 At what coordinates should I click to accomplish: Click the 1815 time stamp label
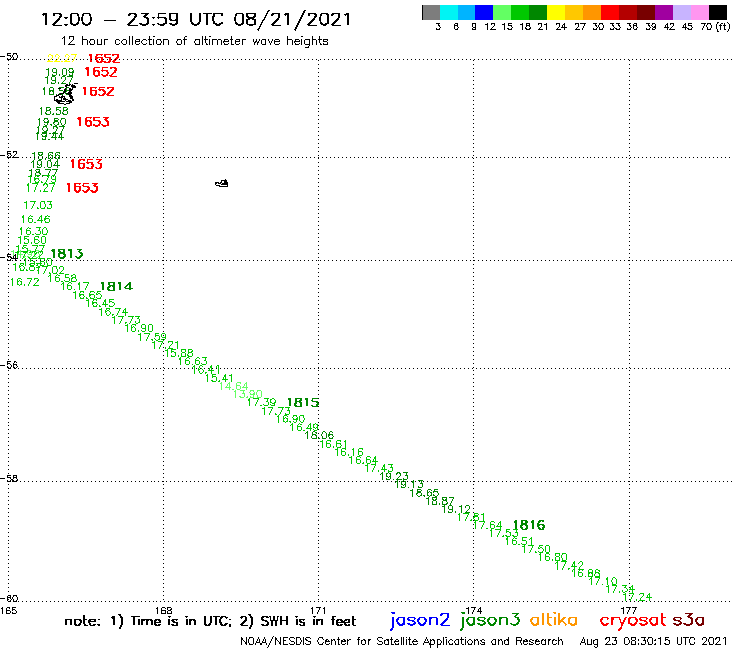pyautogui.click(x=303, y=403)
